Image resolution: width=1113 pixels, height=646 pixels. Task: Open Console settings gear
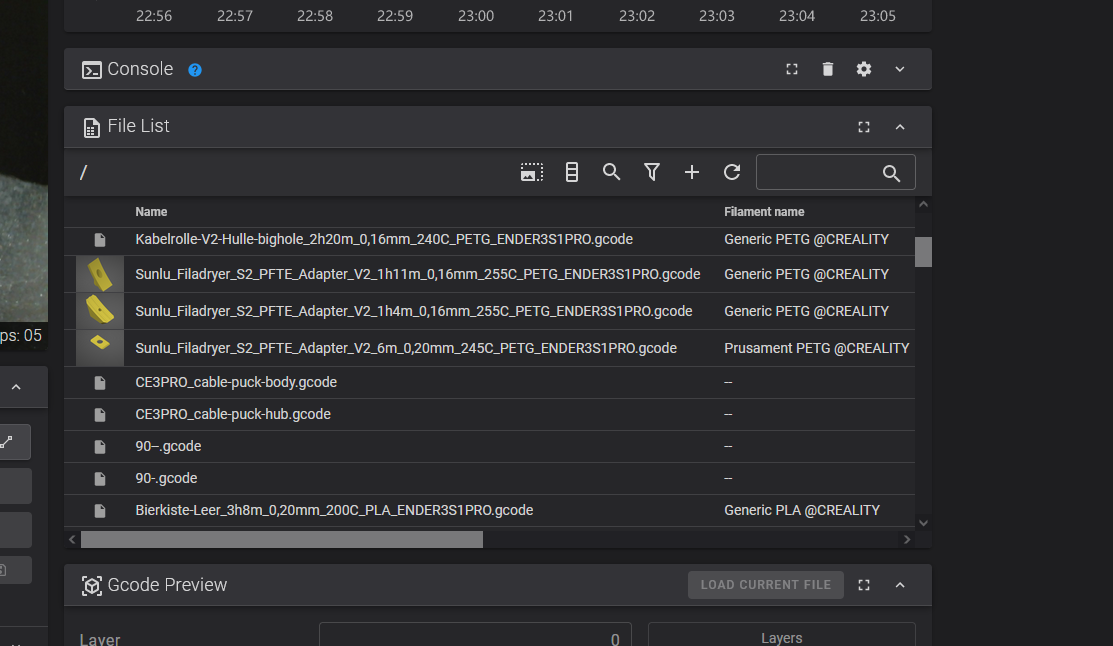point(863,69)
